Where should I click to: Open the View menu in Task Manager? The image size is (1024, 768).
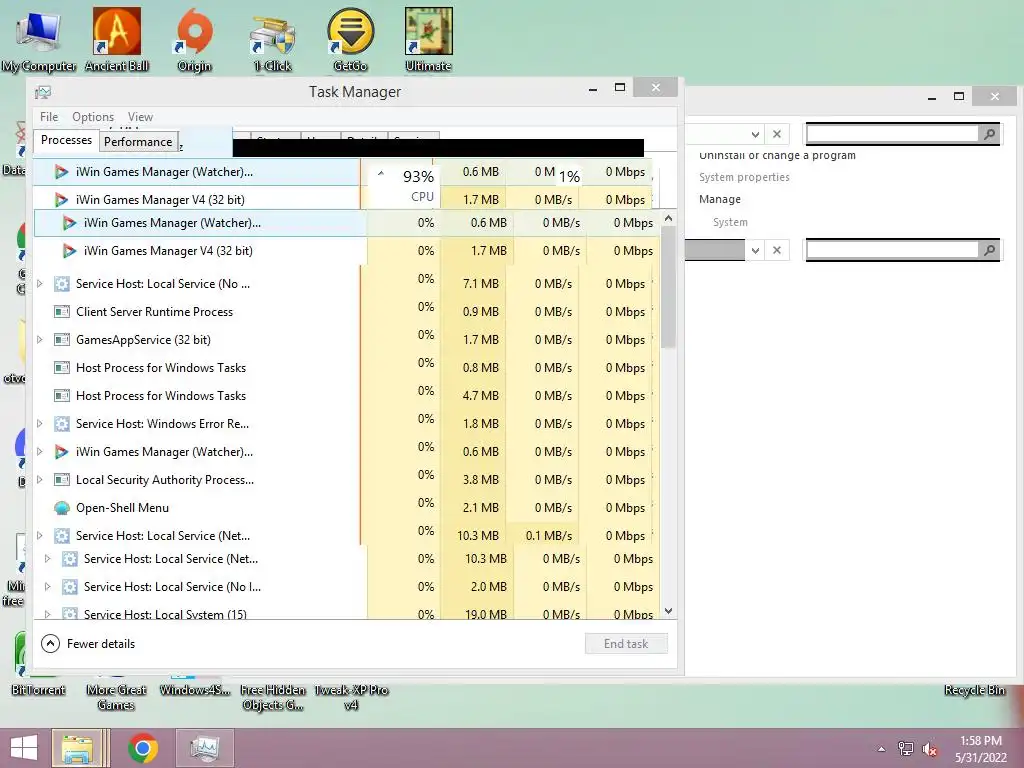point(140,117)
